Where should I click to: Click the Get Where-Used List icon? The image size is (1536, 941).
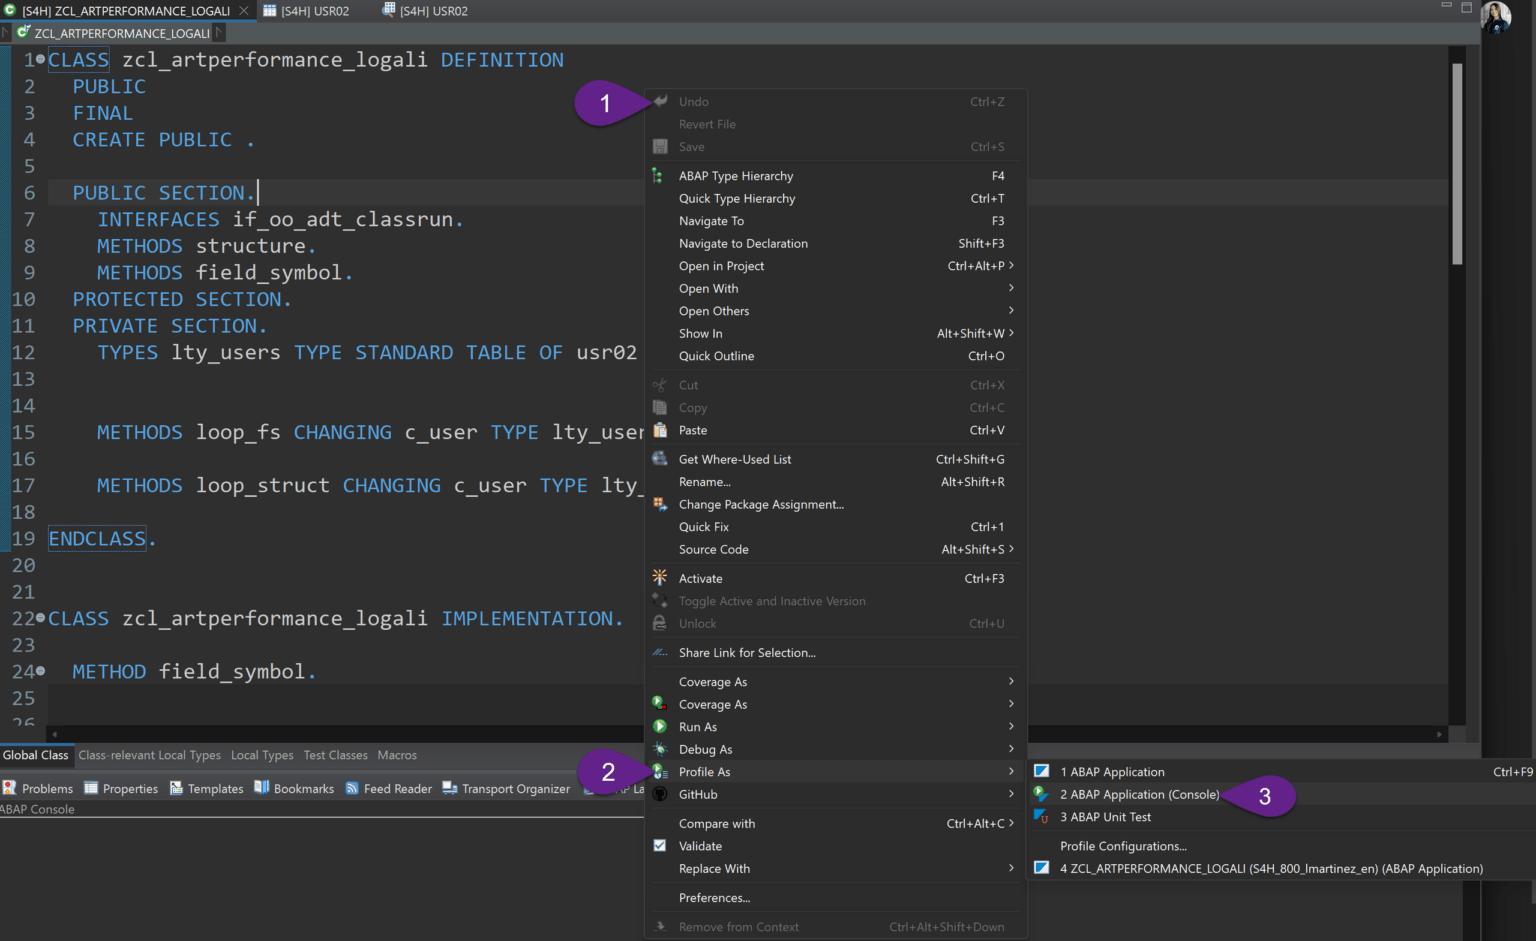[x=660, y=459]
